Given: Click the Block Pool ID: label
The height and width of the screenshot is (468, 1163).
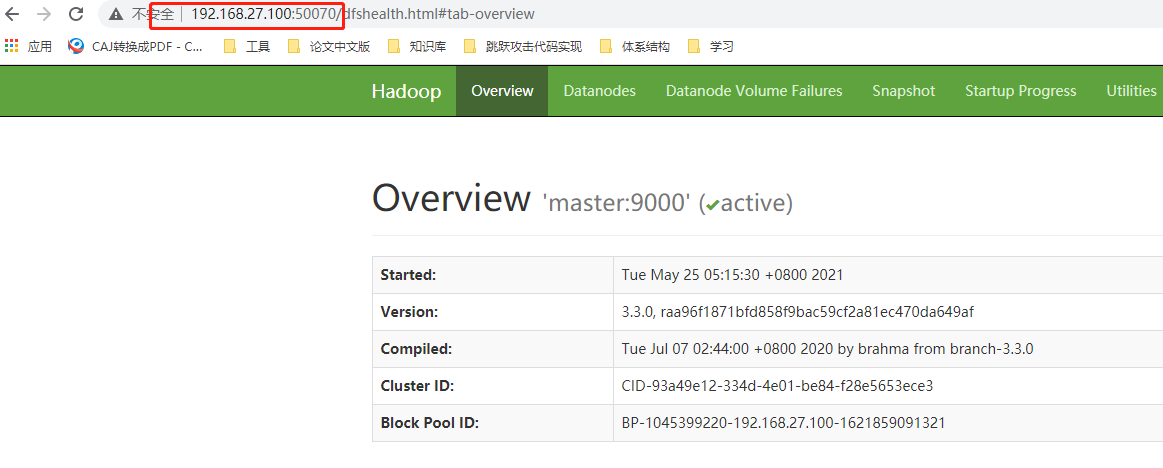Looking at the screenshot, I should 429,423.
